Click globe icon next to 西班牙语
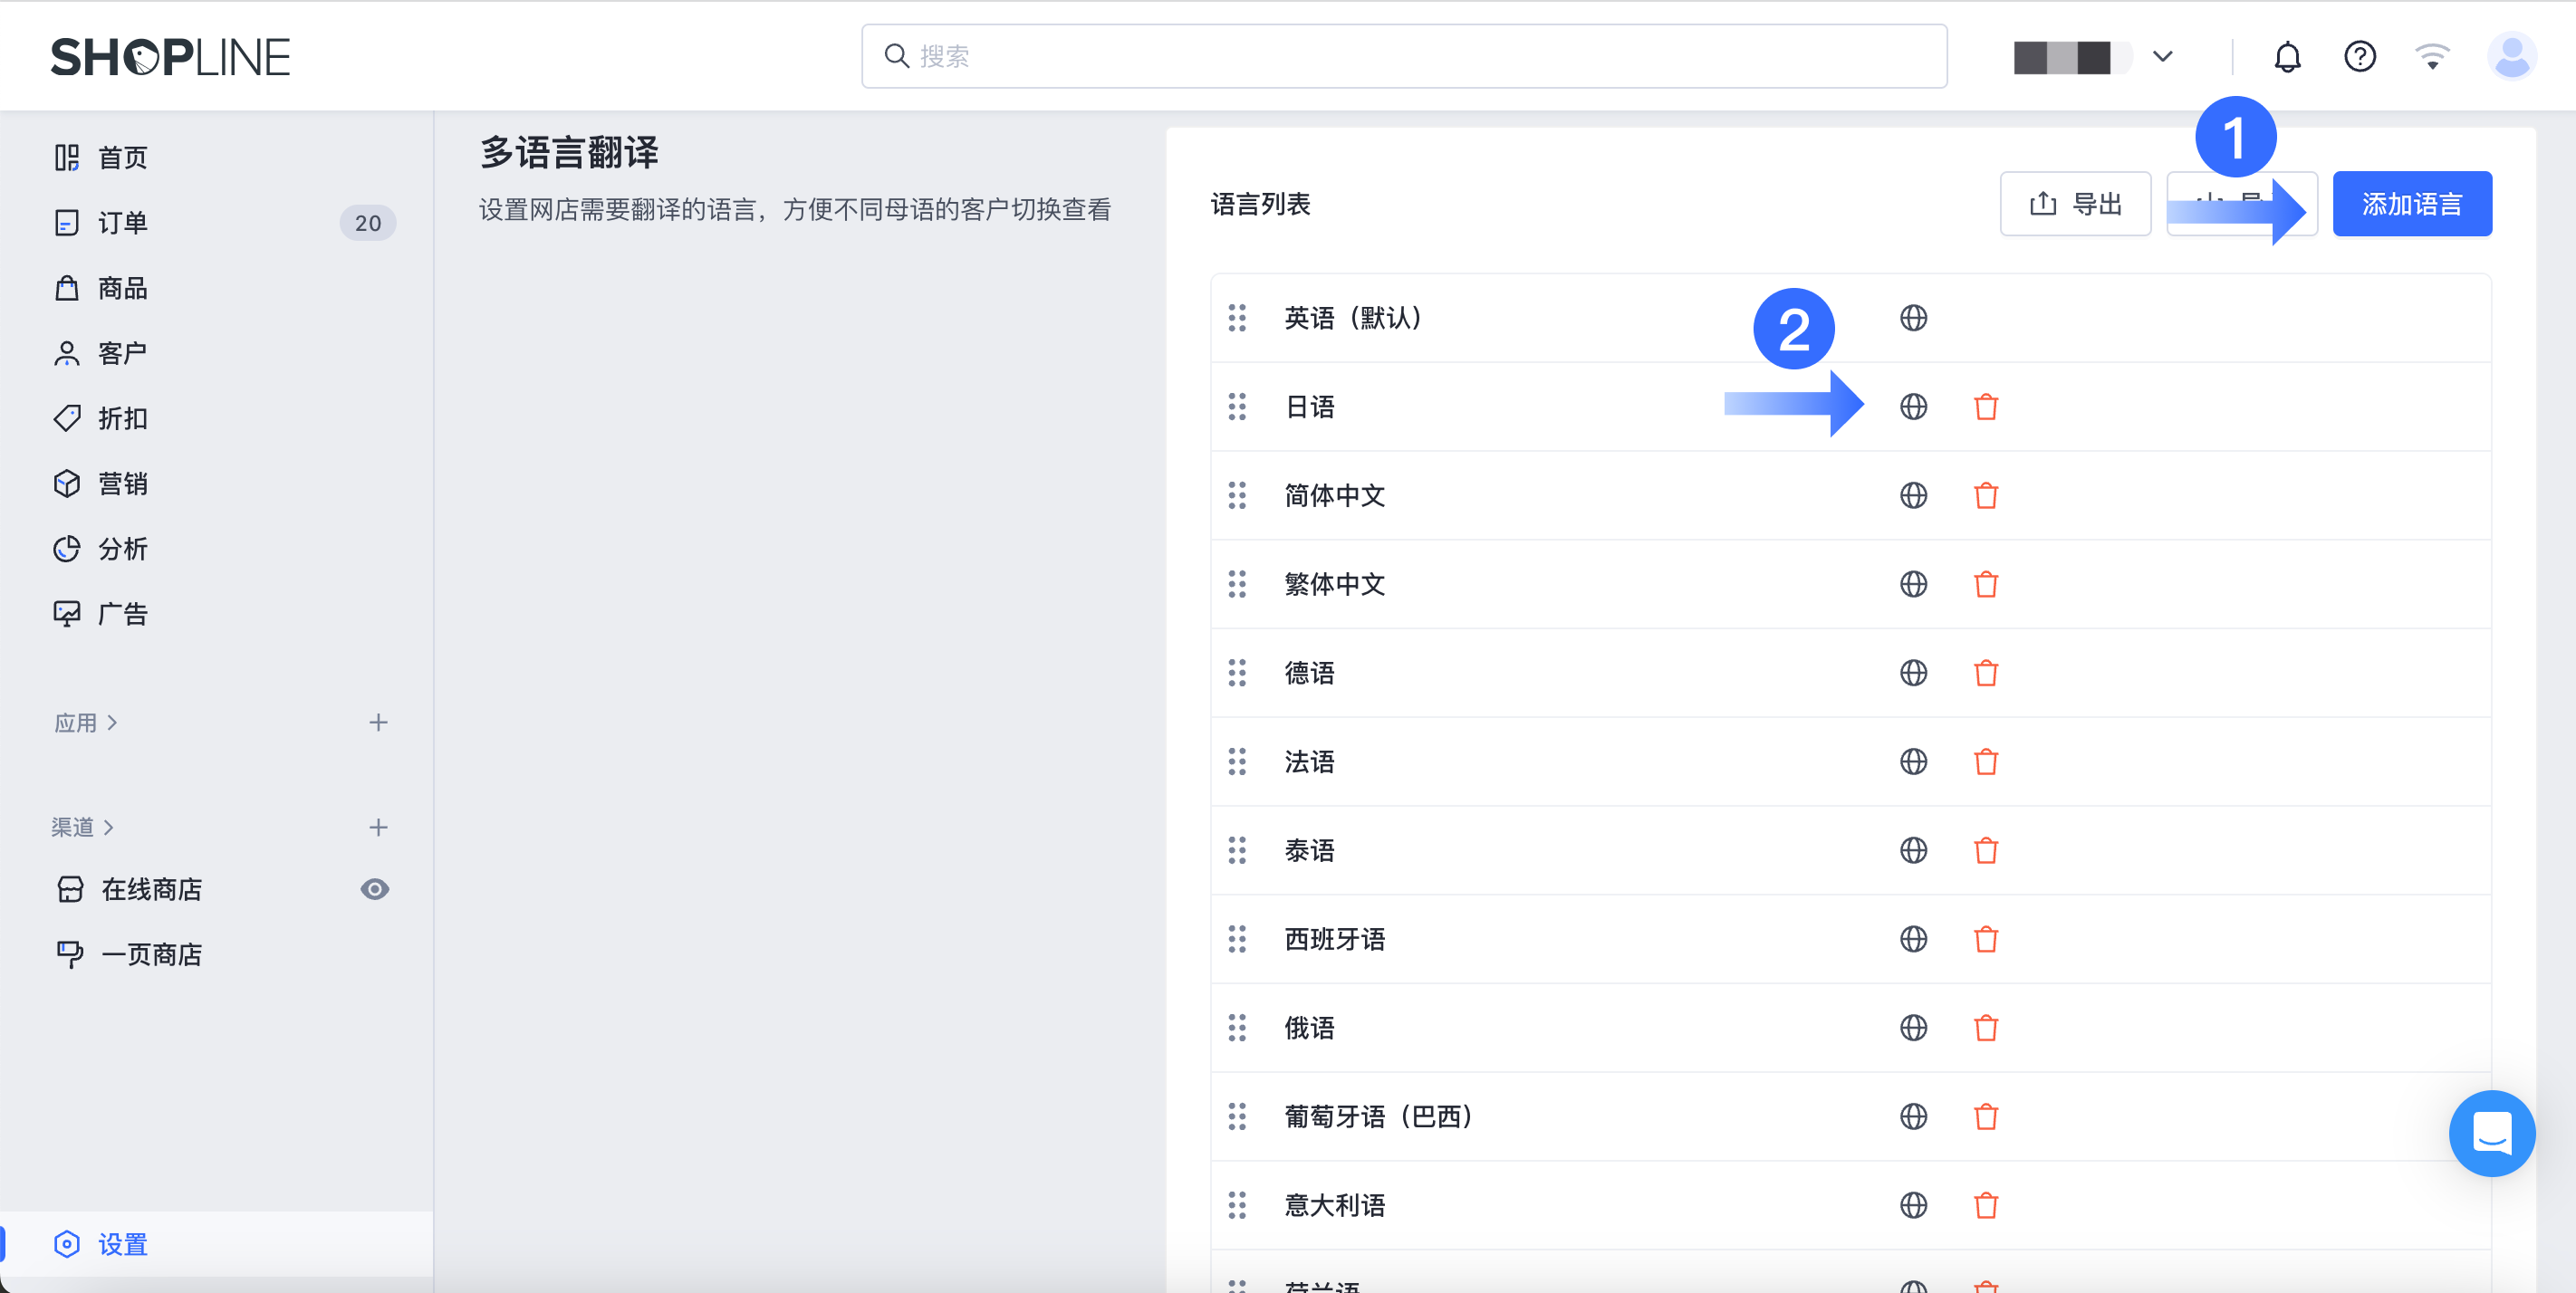 (x=1913, y=939)
